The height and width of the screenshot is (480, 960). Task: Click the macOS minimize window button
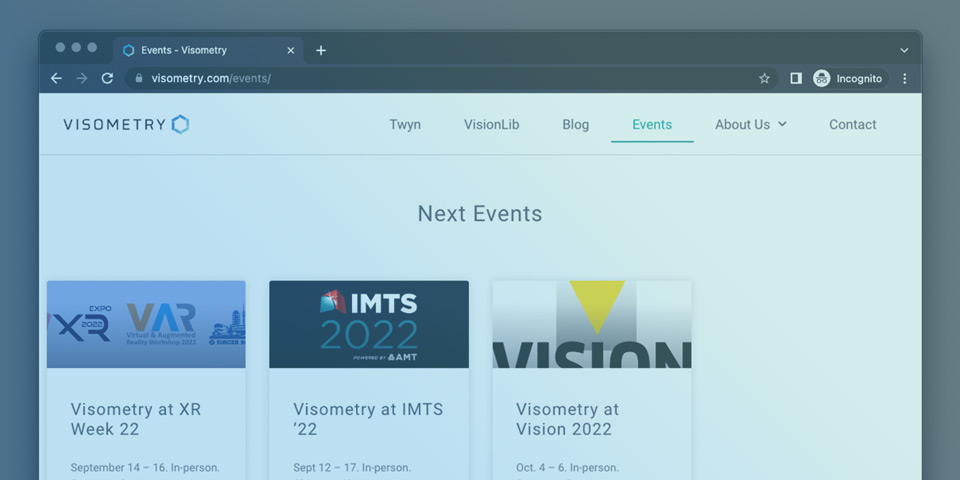(76, 47)
